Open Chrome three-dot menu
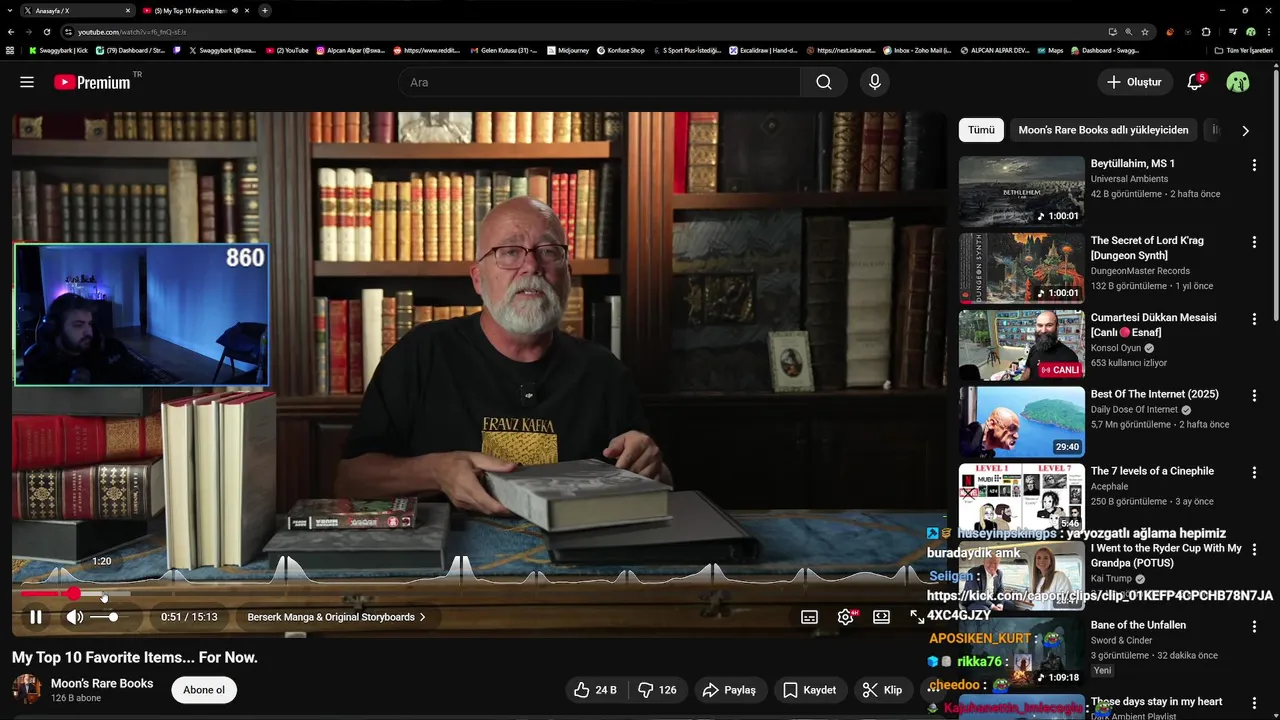This screenshot has height=720, width=1280. click(x=1268, y=32)
